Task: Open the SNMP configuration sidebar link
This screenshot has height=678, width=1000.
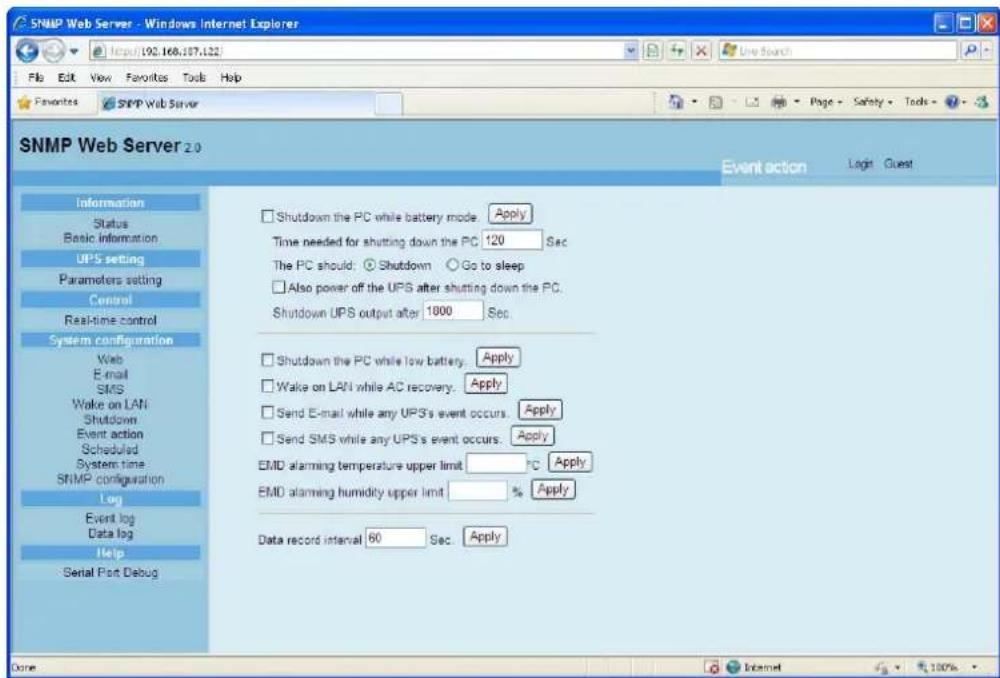Action: point(110,479)
